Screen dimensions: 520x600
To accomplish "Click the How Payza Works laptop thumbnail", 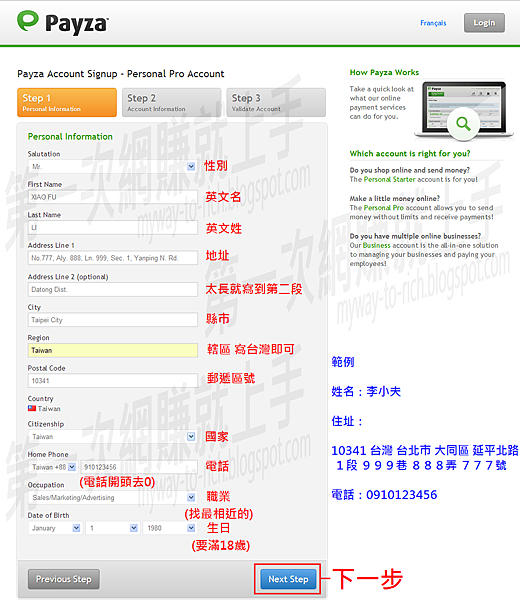I will point(464,109).
